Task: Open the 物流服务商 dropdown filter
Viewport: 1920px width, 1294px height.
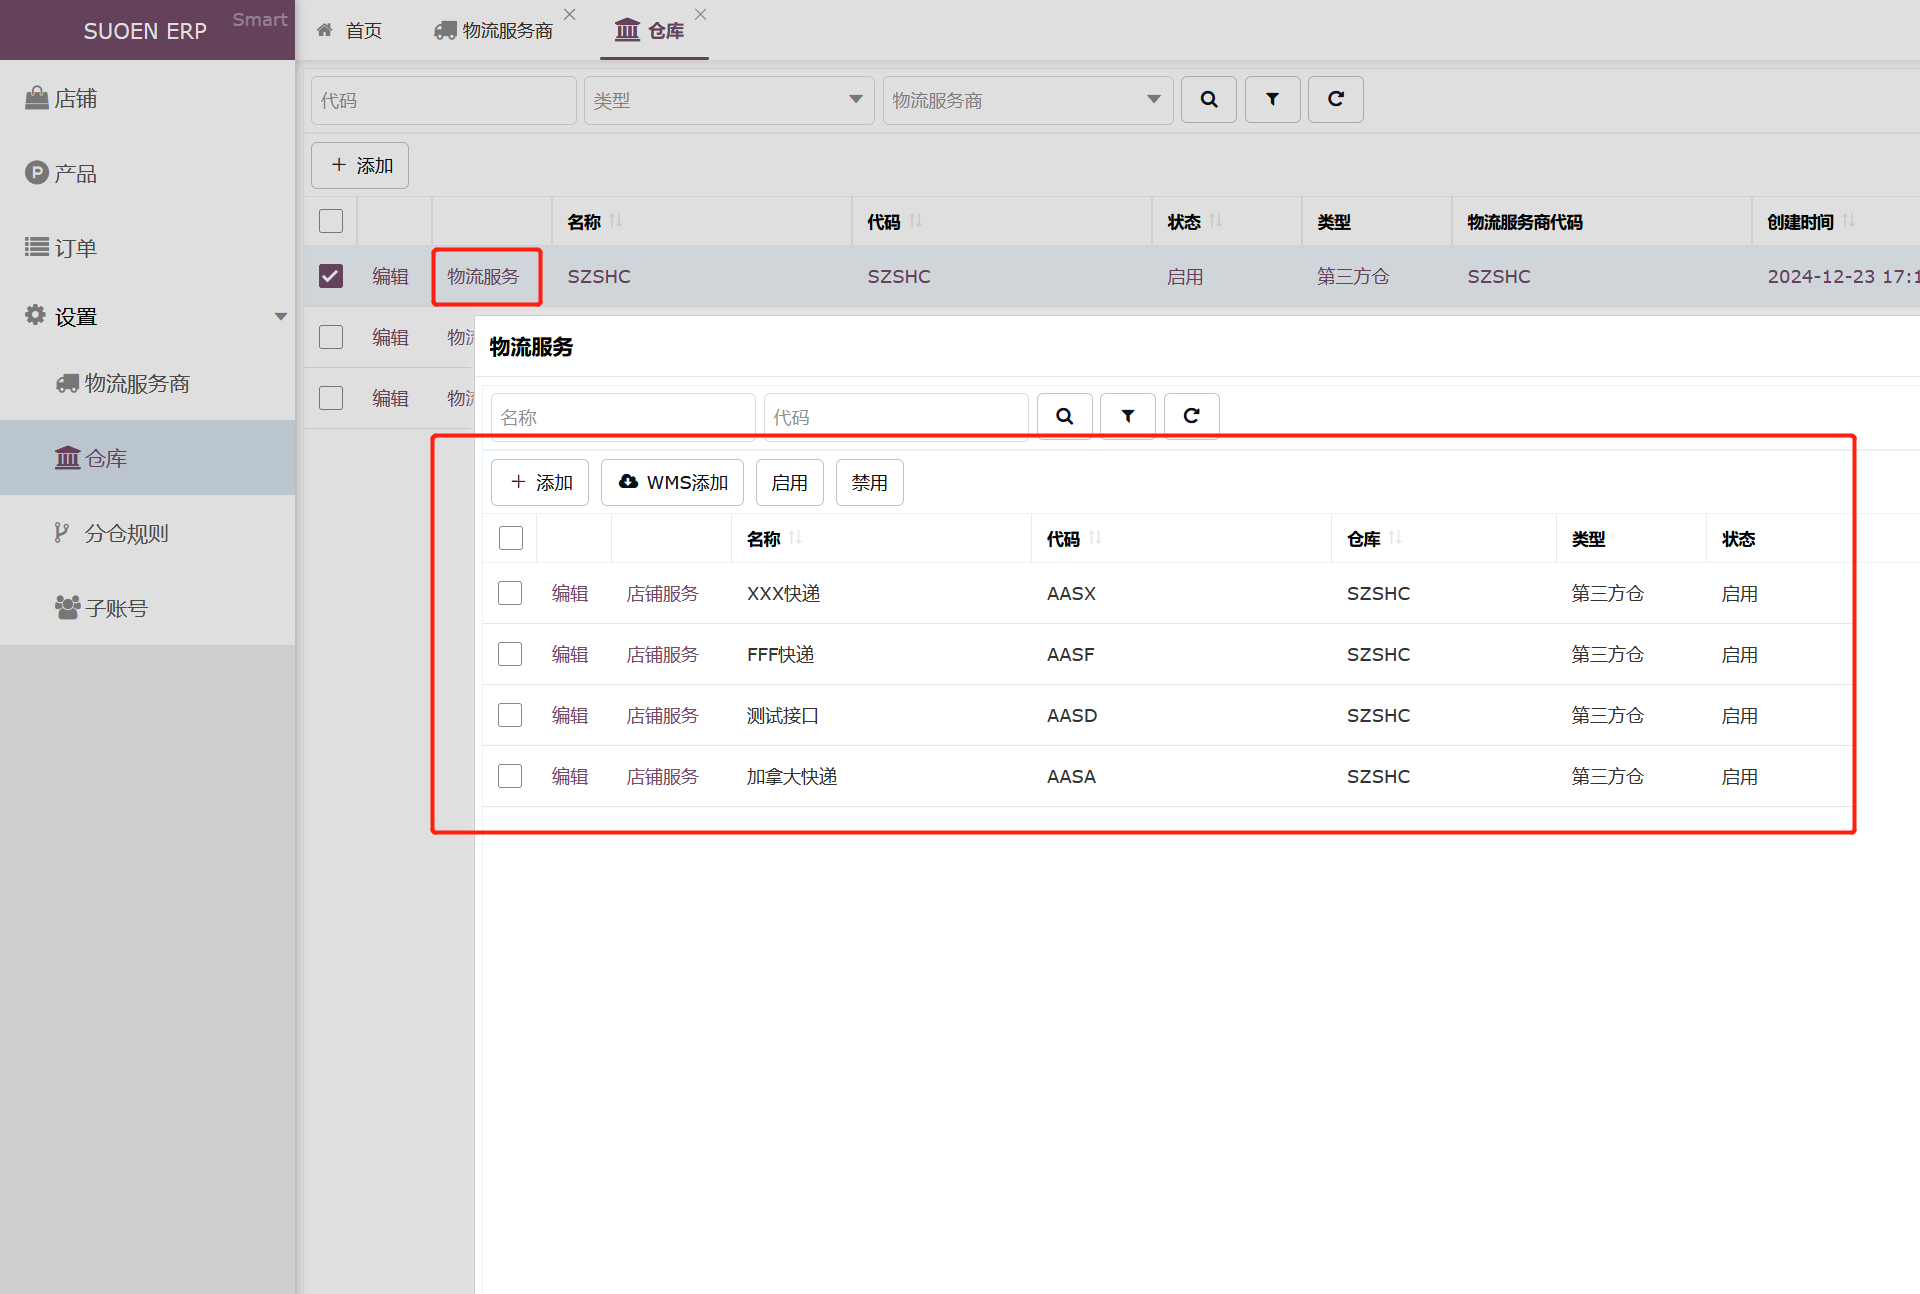Action: pyautogui.click(x=1028, y=100)
